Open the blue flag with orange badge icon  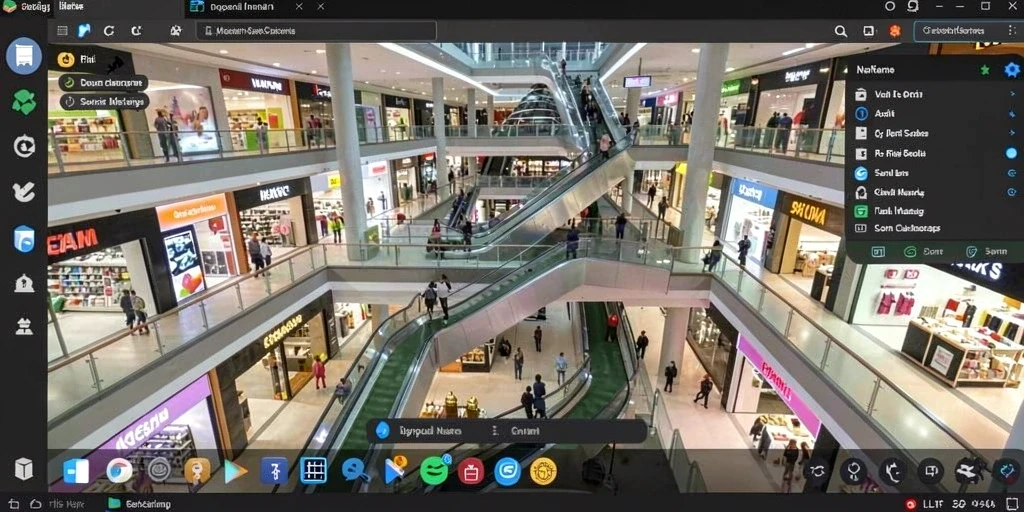(394, 471)
